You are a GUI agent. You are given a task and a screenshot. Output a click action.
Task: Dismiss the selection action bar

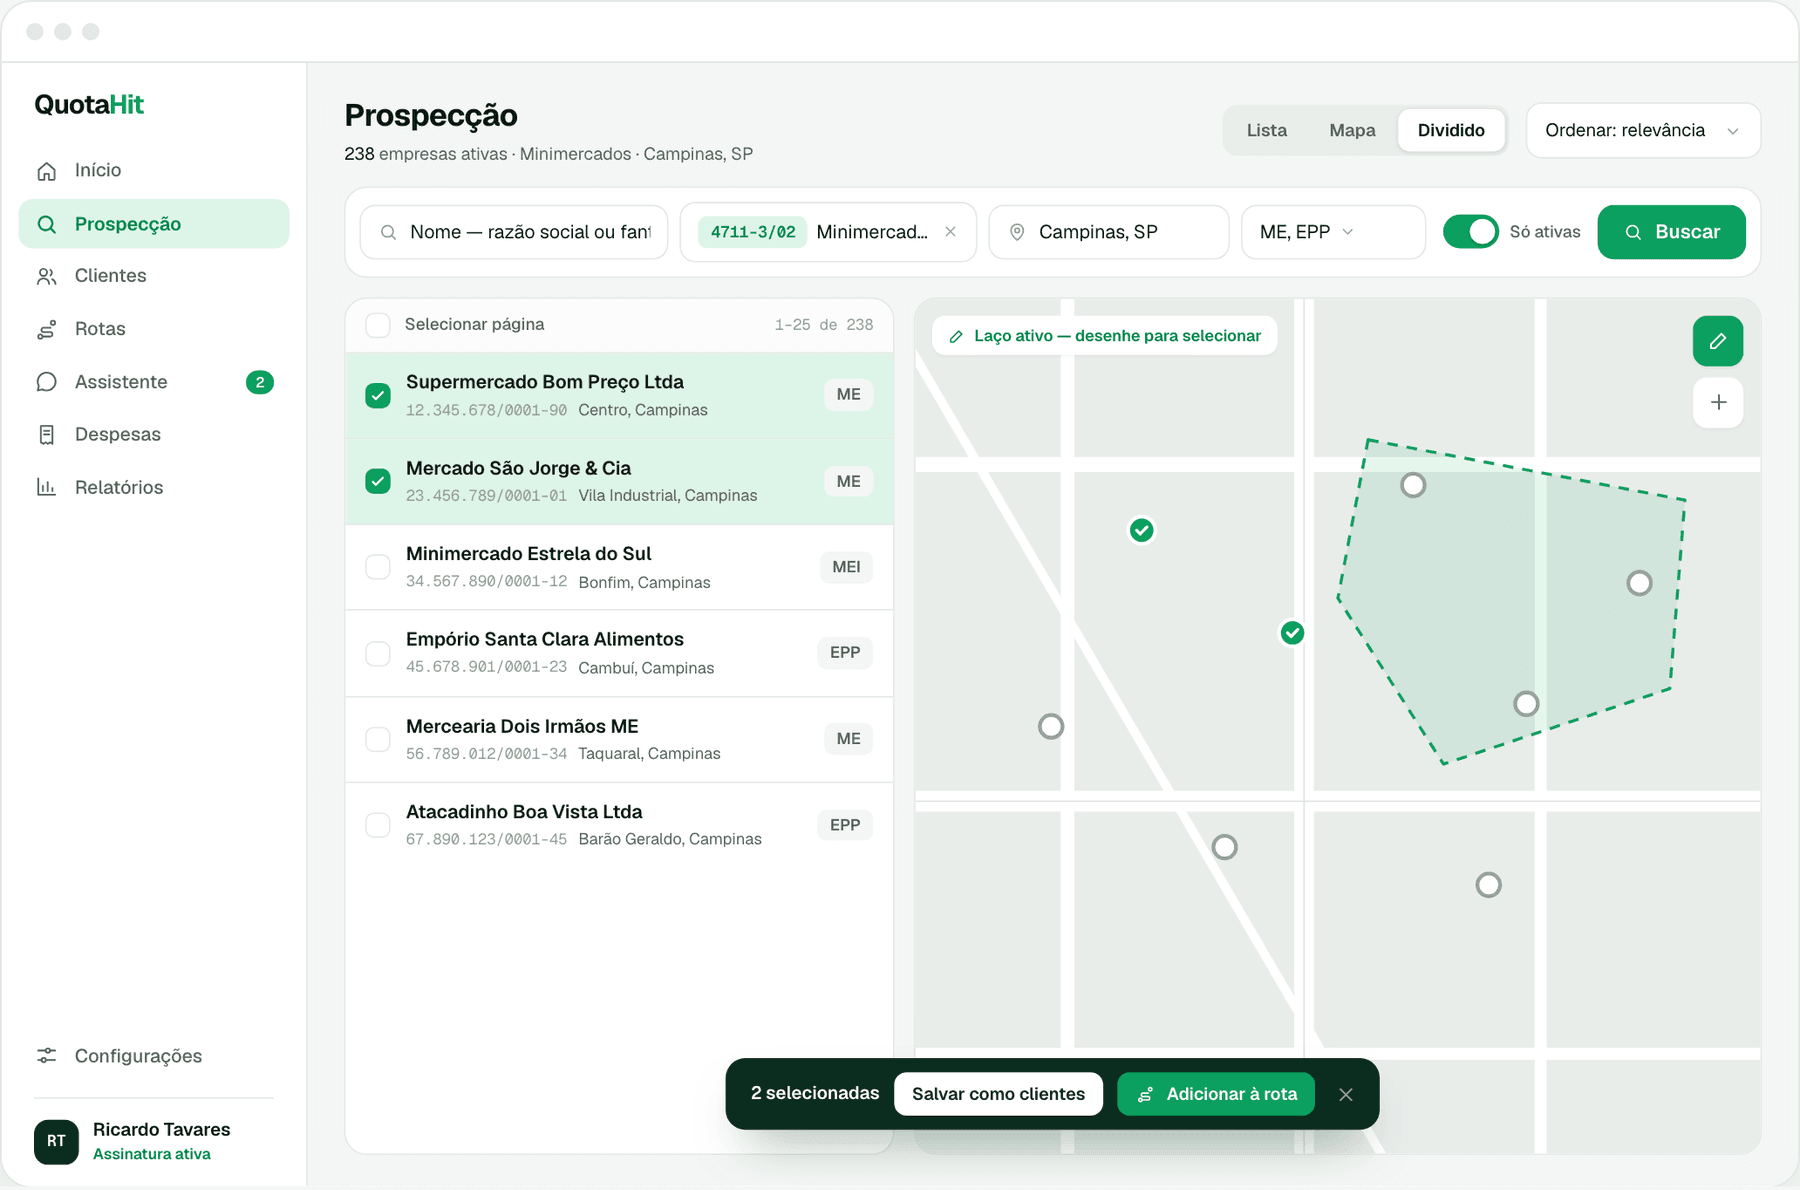click(1346, 1094)
